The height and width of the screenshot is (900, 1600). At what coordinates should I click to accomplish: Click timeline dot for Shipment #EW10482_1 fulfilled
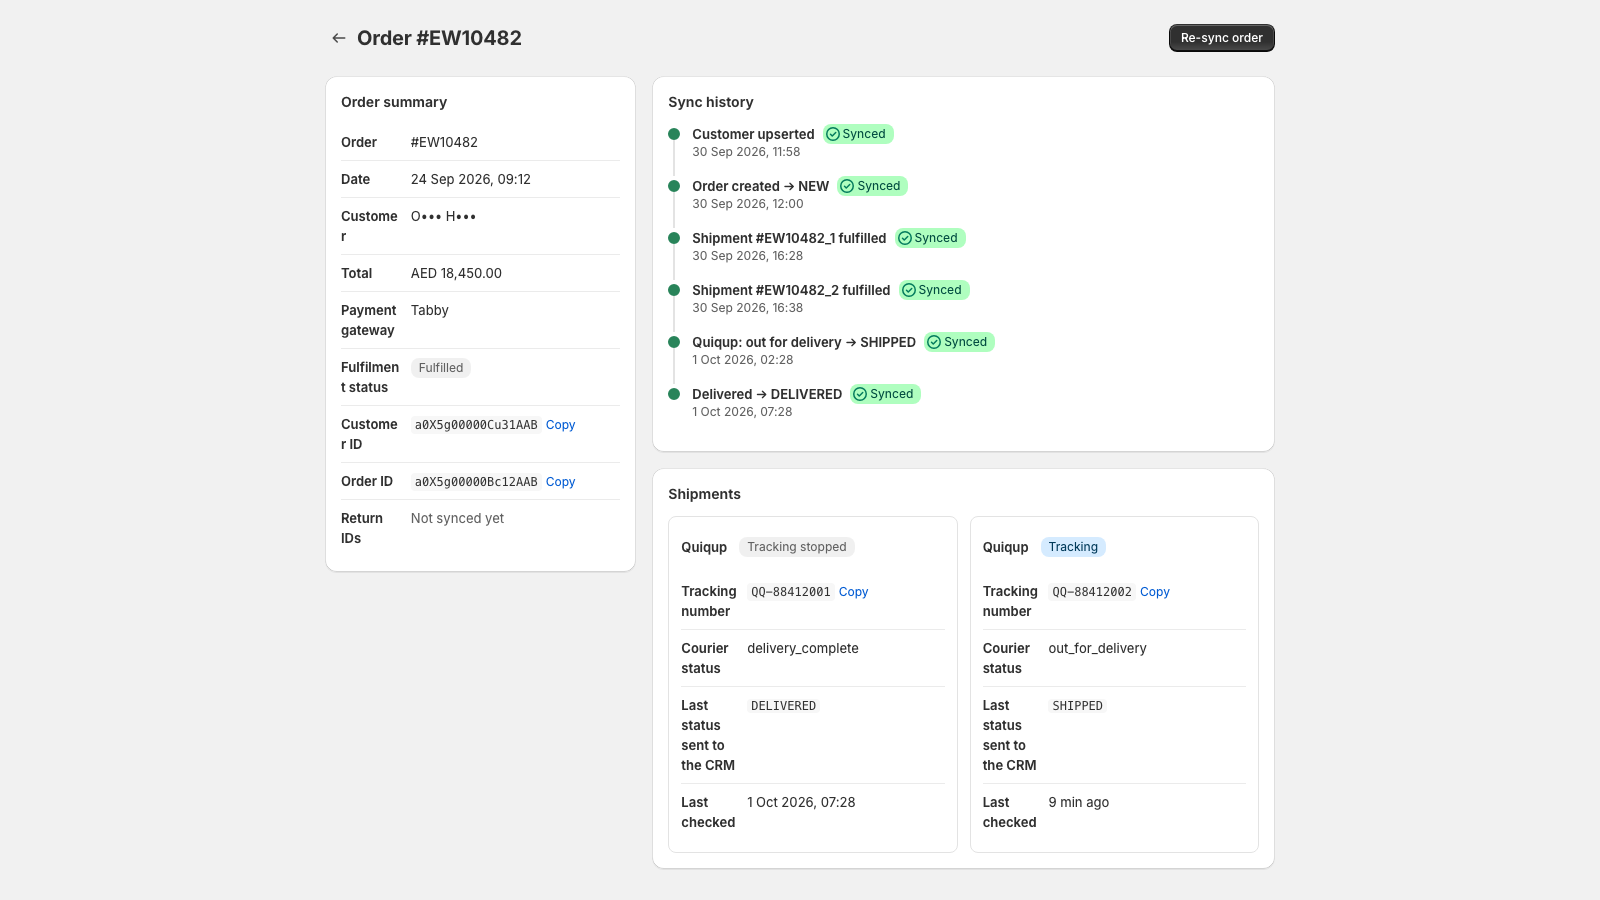pyautogui.click(x=674, y=238)
